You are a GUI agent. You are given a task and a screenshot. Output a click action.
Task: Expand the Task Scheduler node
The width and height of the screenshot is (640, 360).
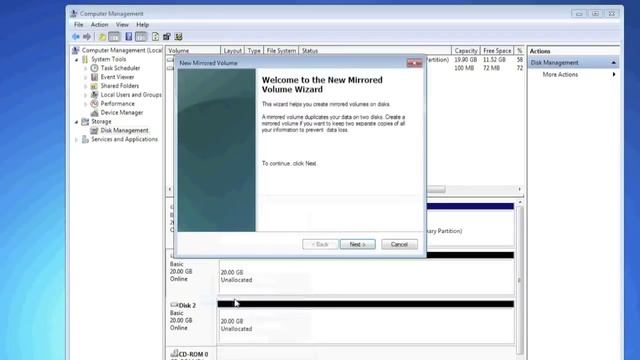click(x=86, y=68)
